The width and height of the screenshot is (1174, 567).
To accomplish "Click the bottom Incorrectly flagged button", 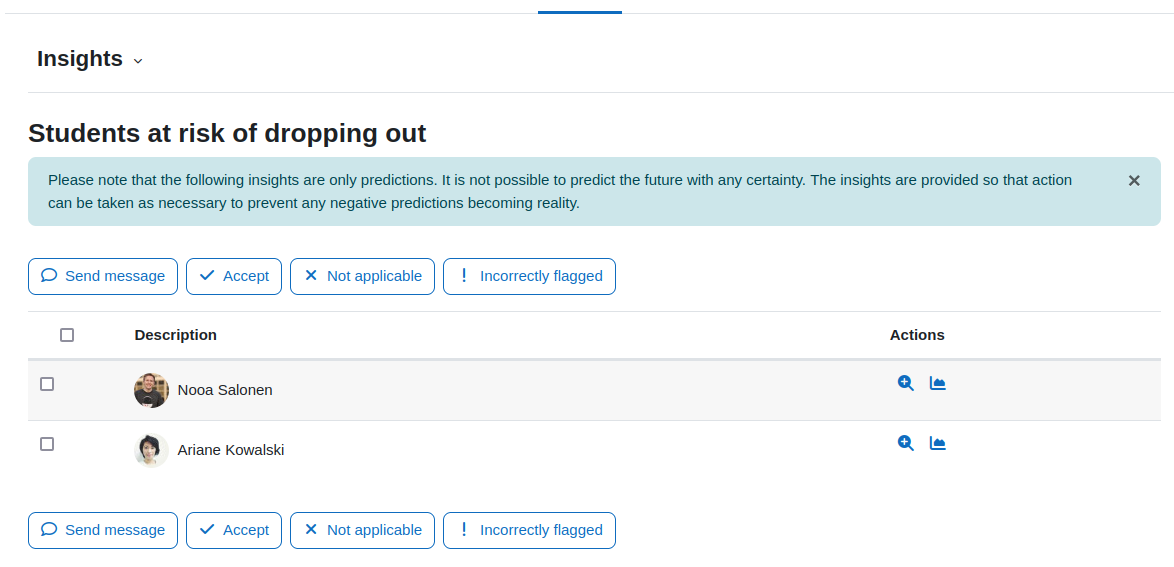I will (x=529, y=530).
